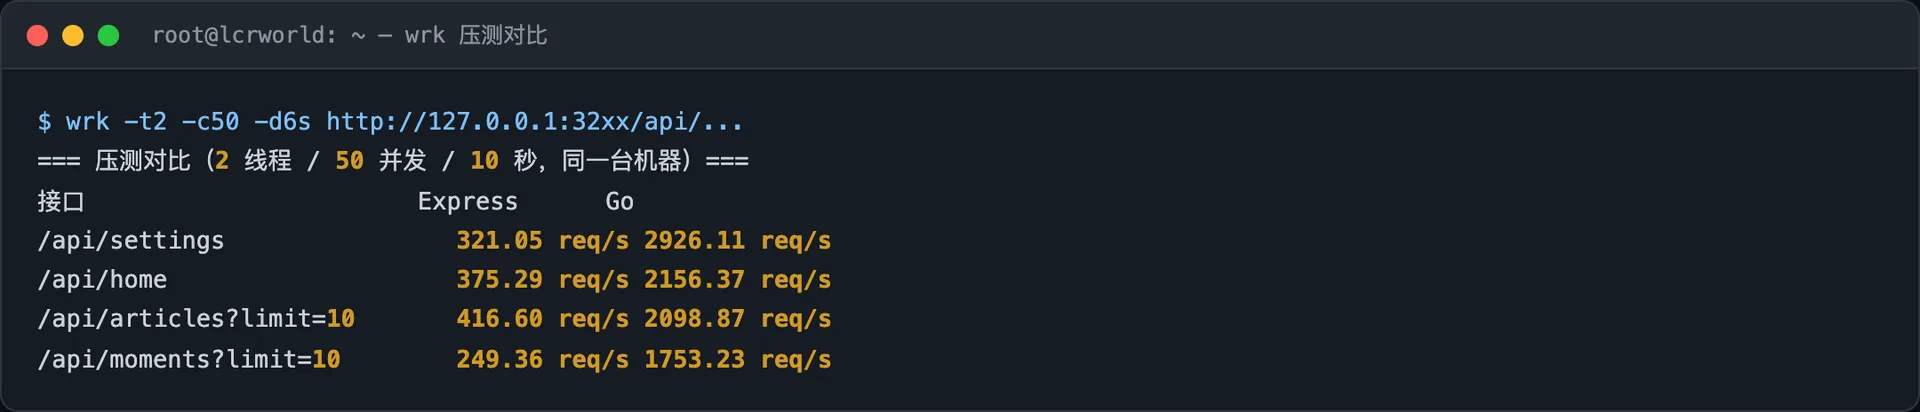Click the /api/home row label
Viewport: 1920px width, 412px height.
click(102, 280)
